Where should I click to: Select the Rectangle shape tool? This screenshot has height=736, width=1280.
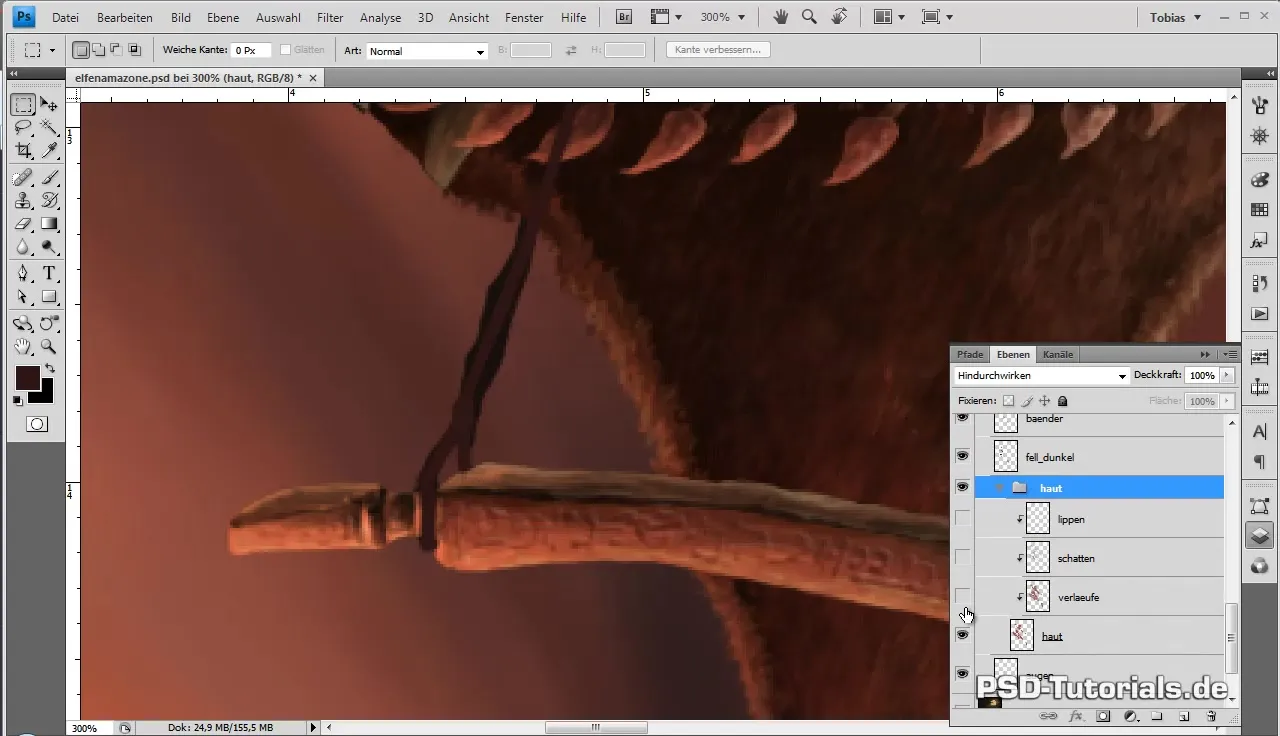click(x=48, y=297)
